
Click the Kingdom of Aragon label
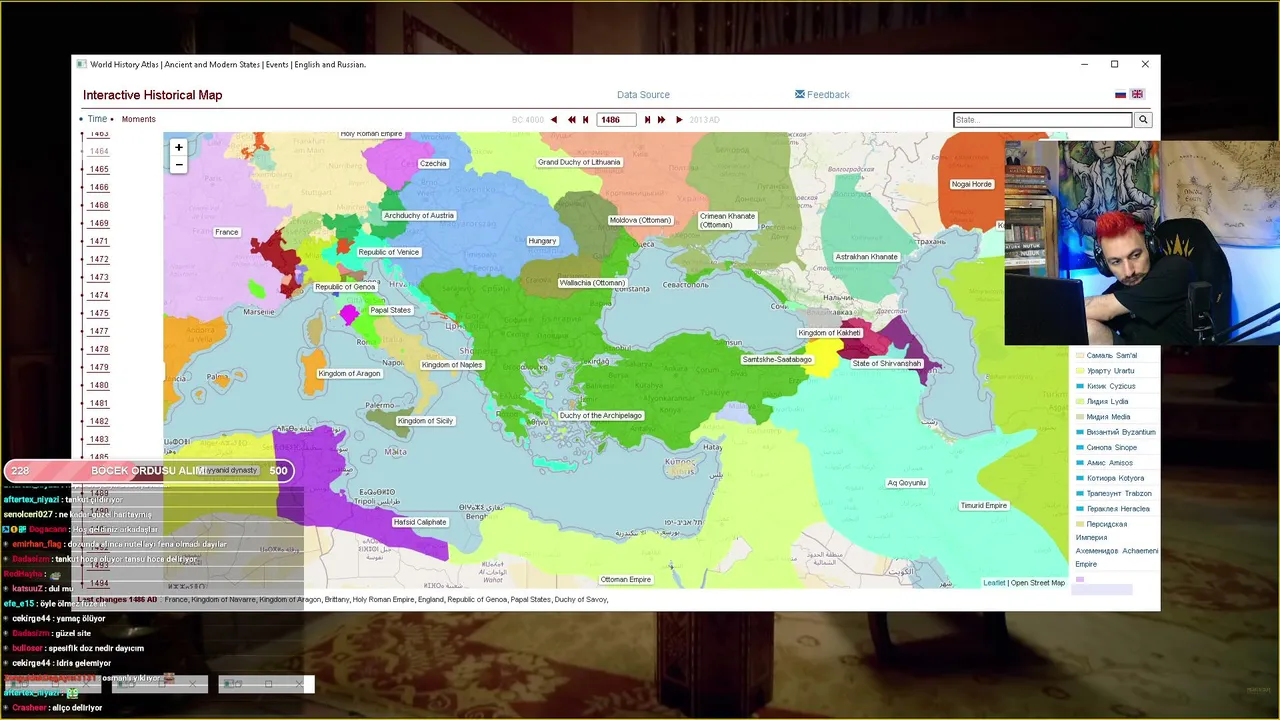pyautogui.click(x=349, y=374)
